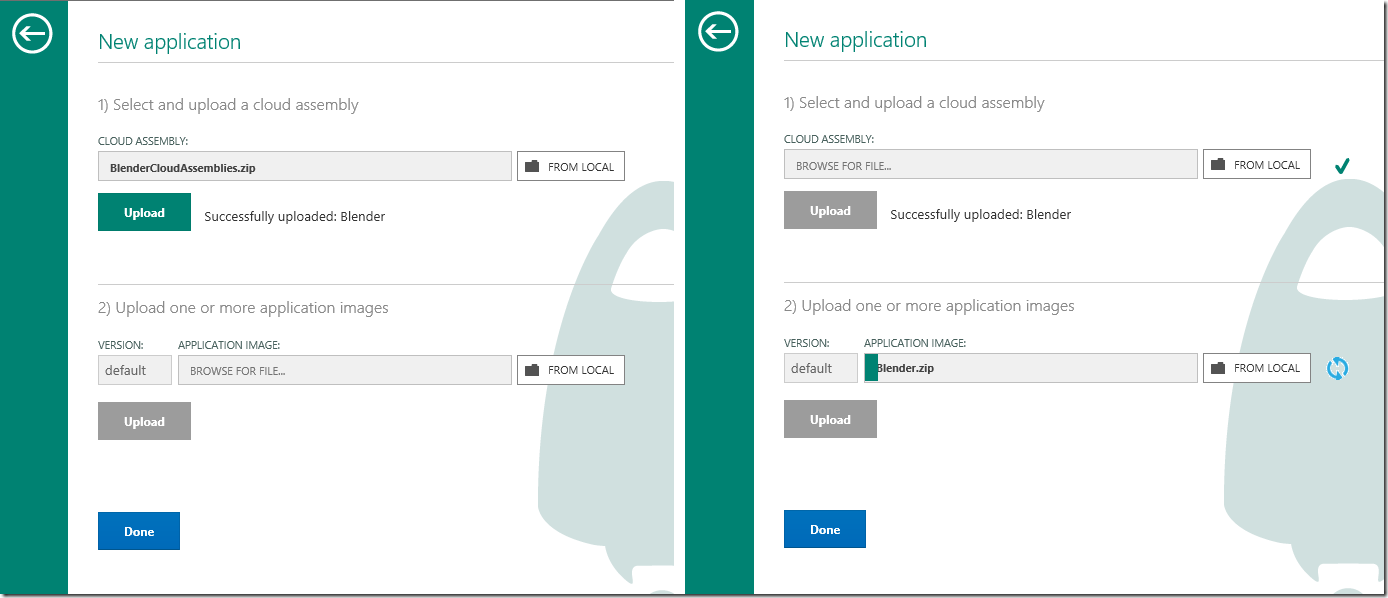Click the gray Upload button under Blender.zip
This screenshot has width=1388, height=598.
tap(830, 418)
